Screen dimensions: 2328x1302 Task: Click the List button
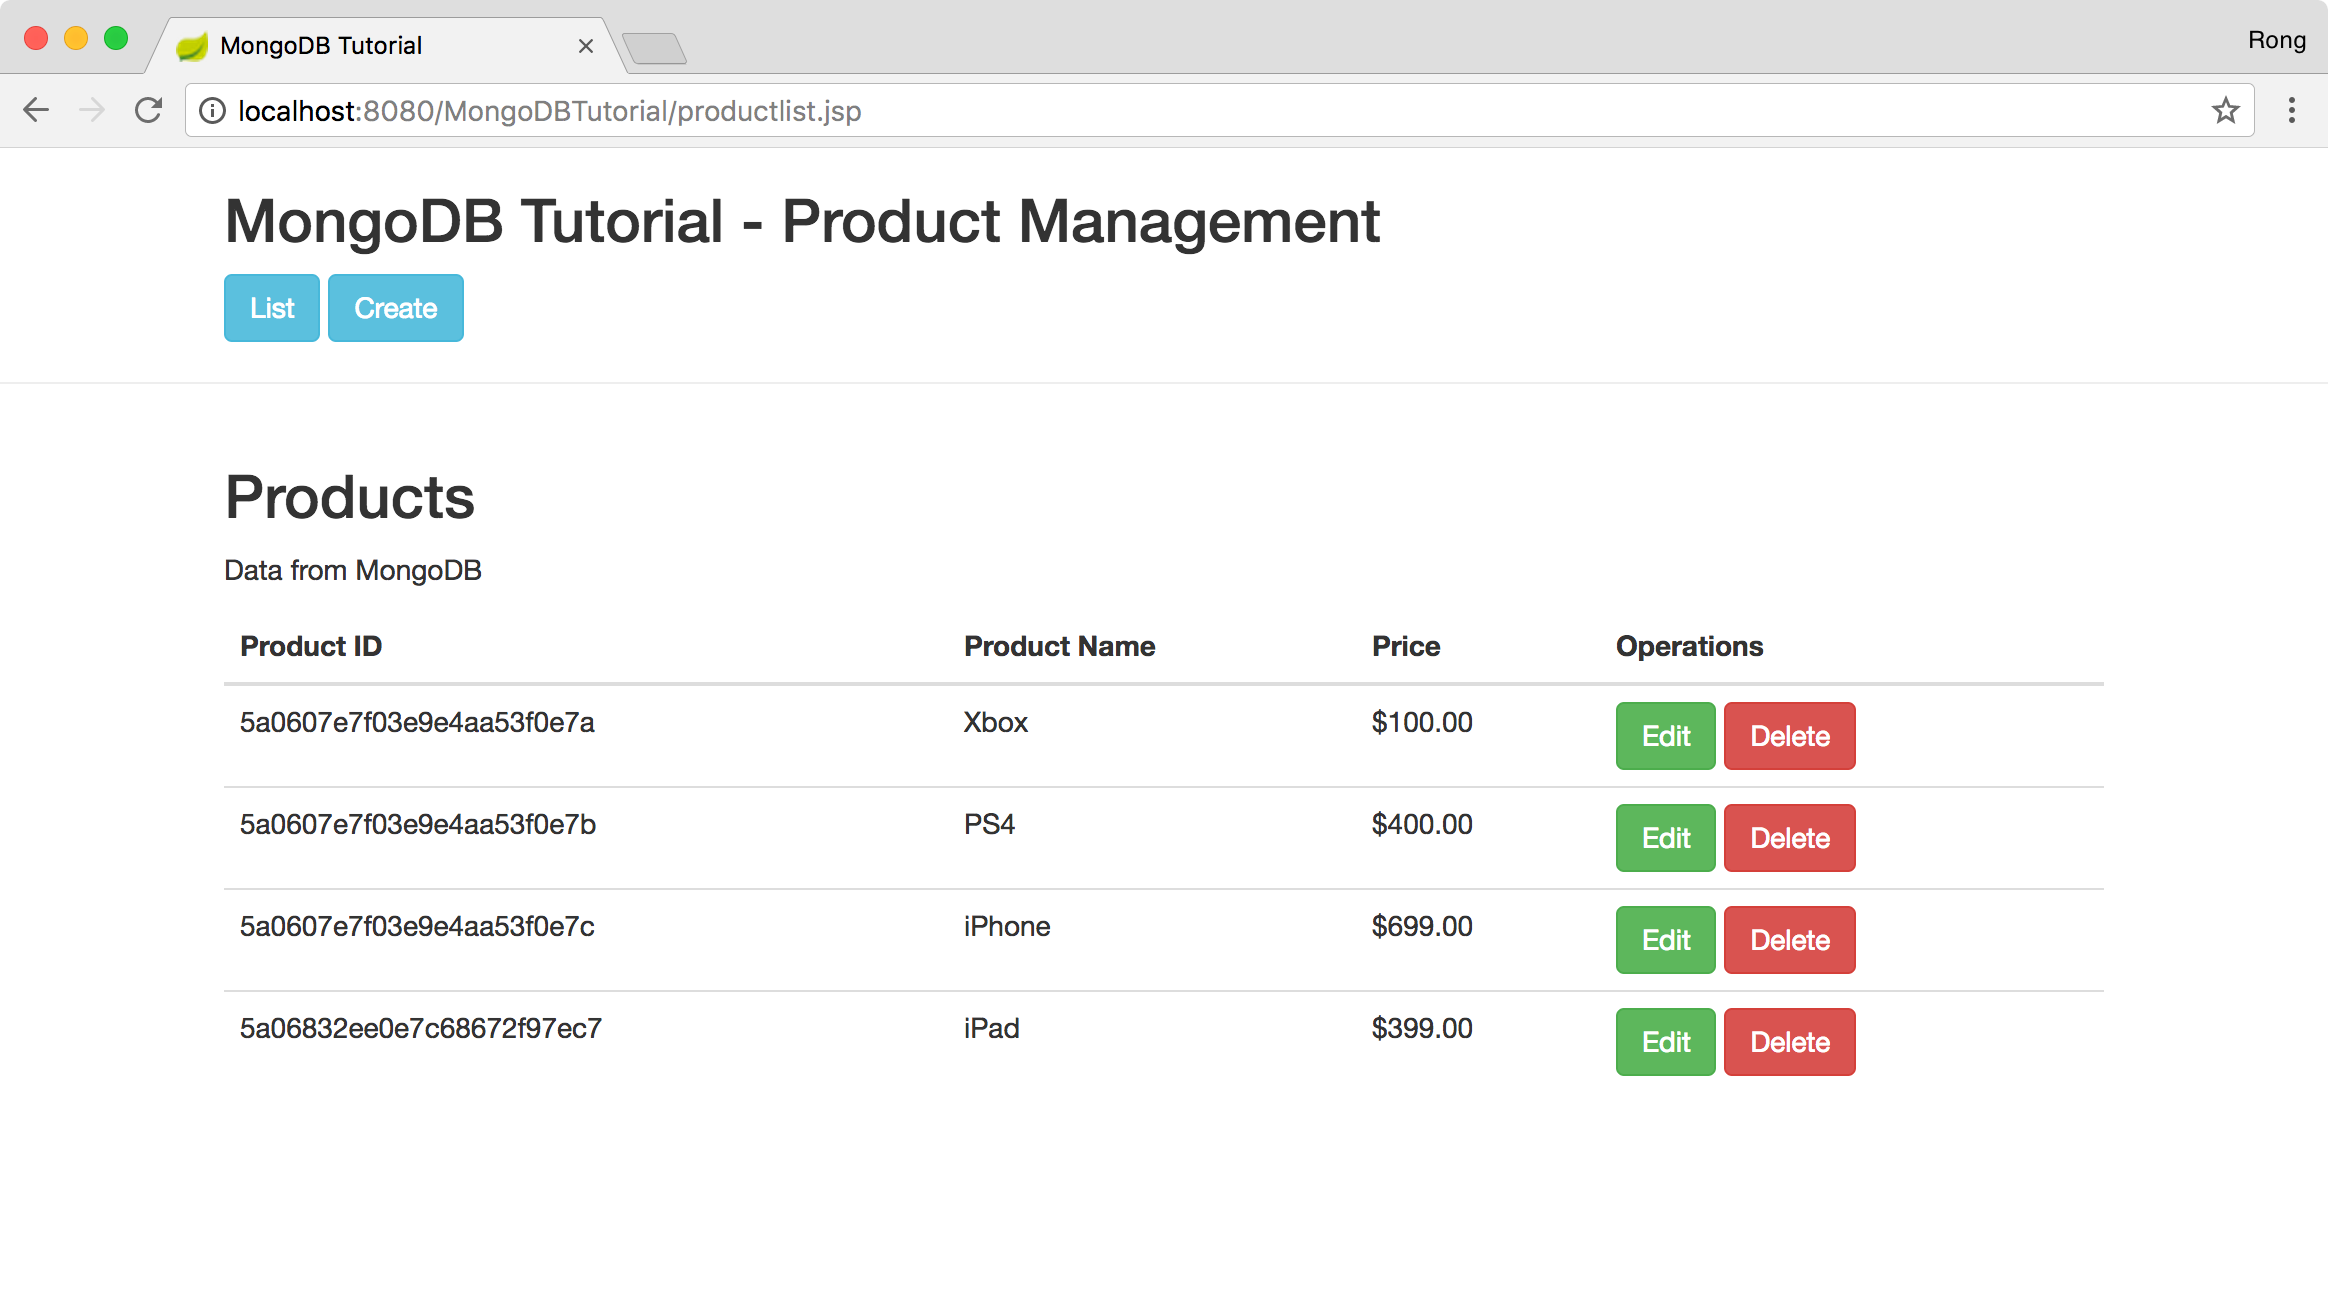[272, 308]
